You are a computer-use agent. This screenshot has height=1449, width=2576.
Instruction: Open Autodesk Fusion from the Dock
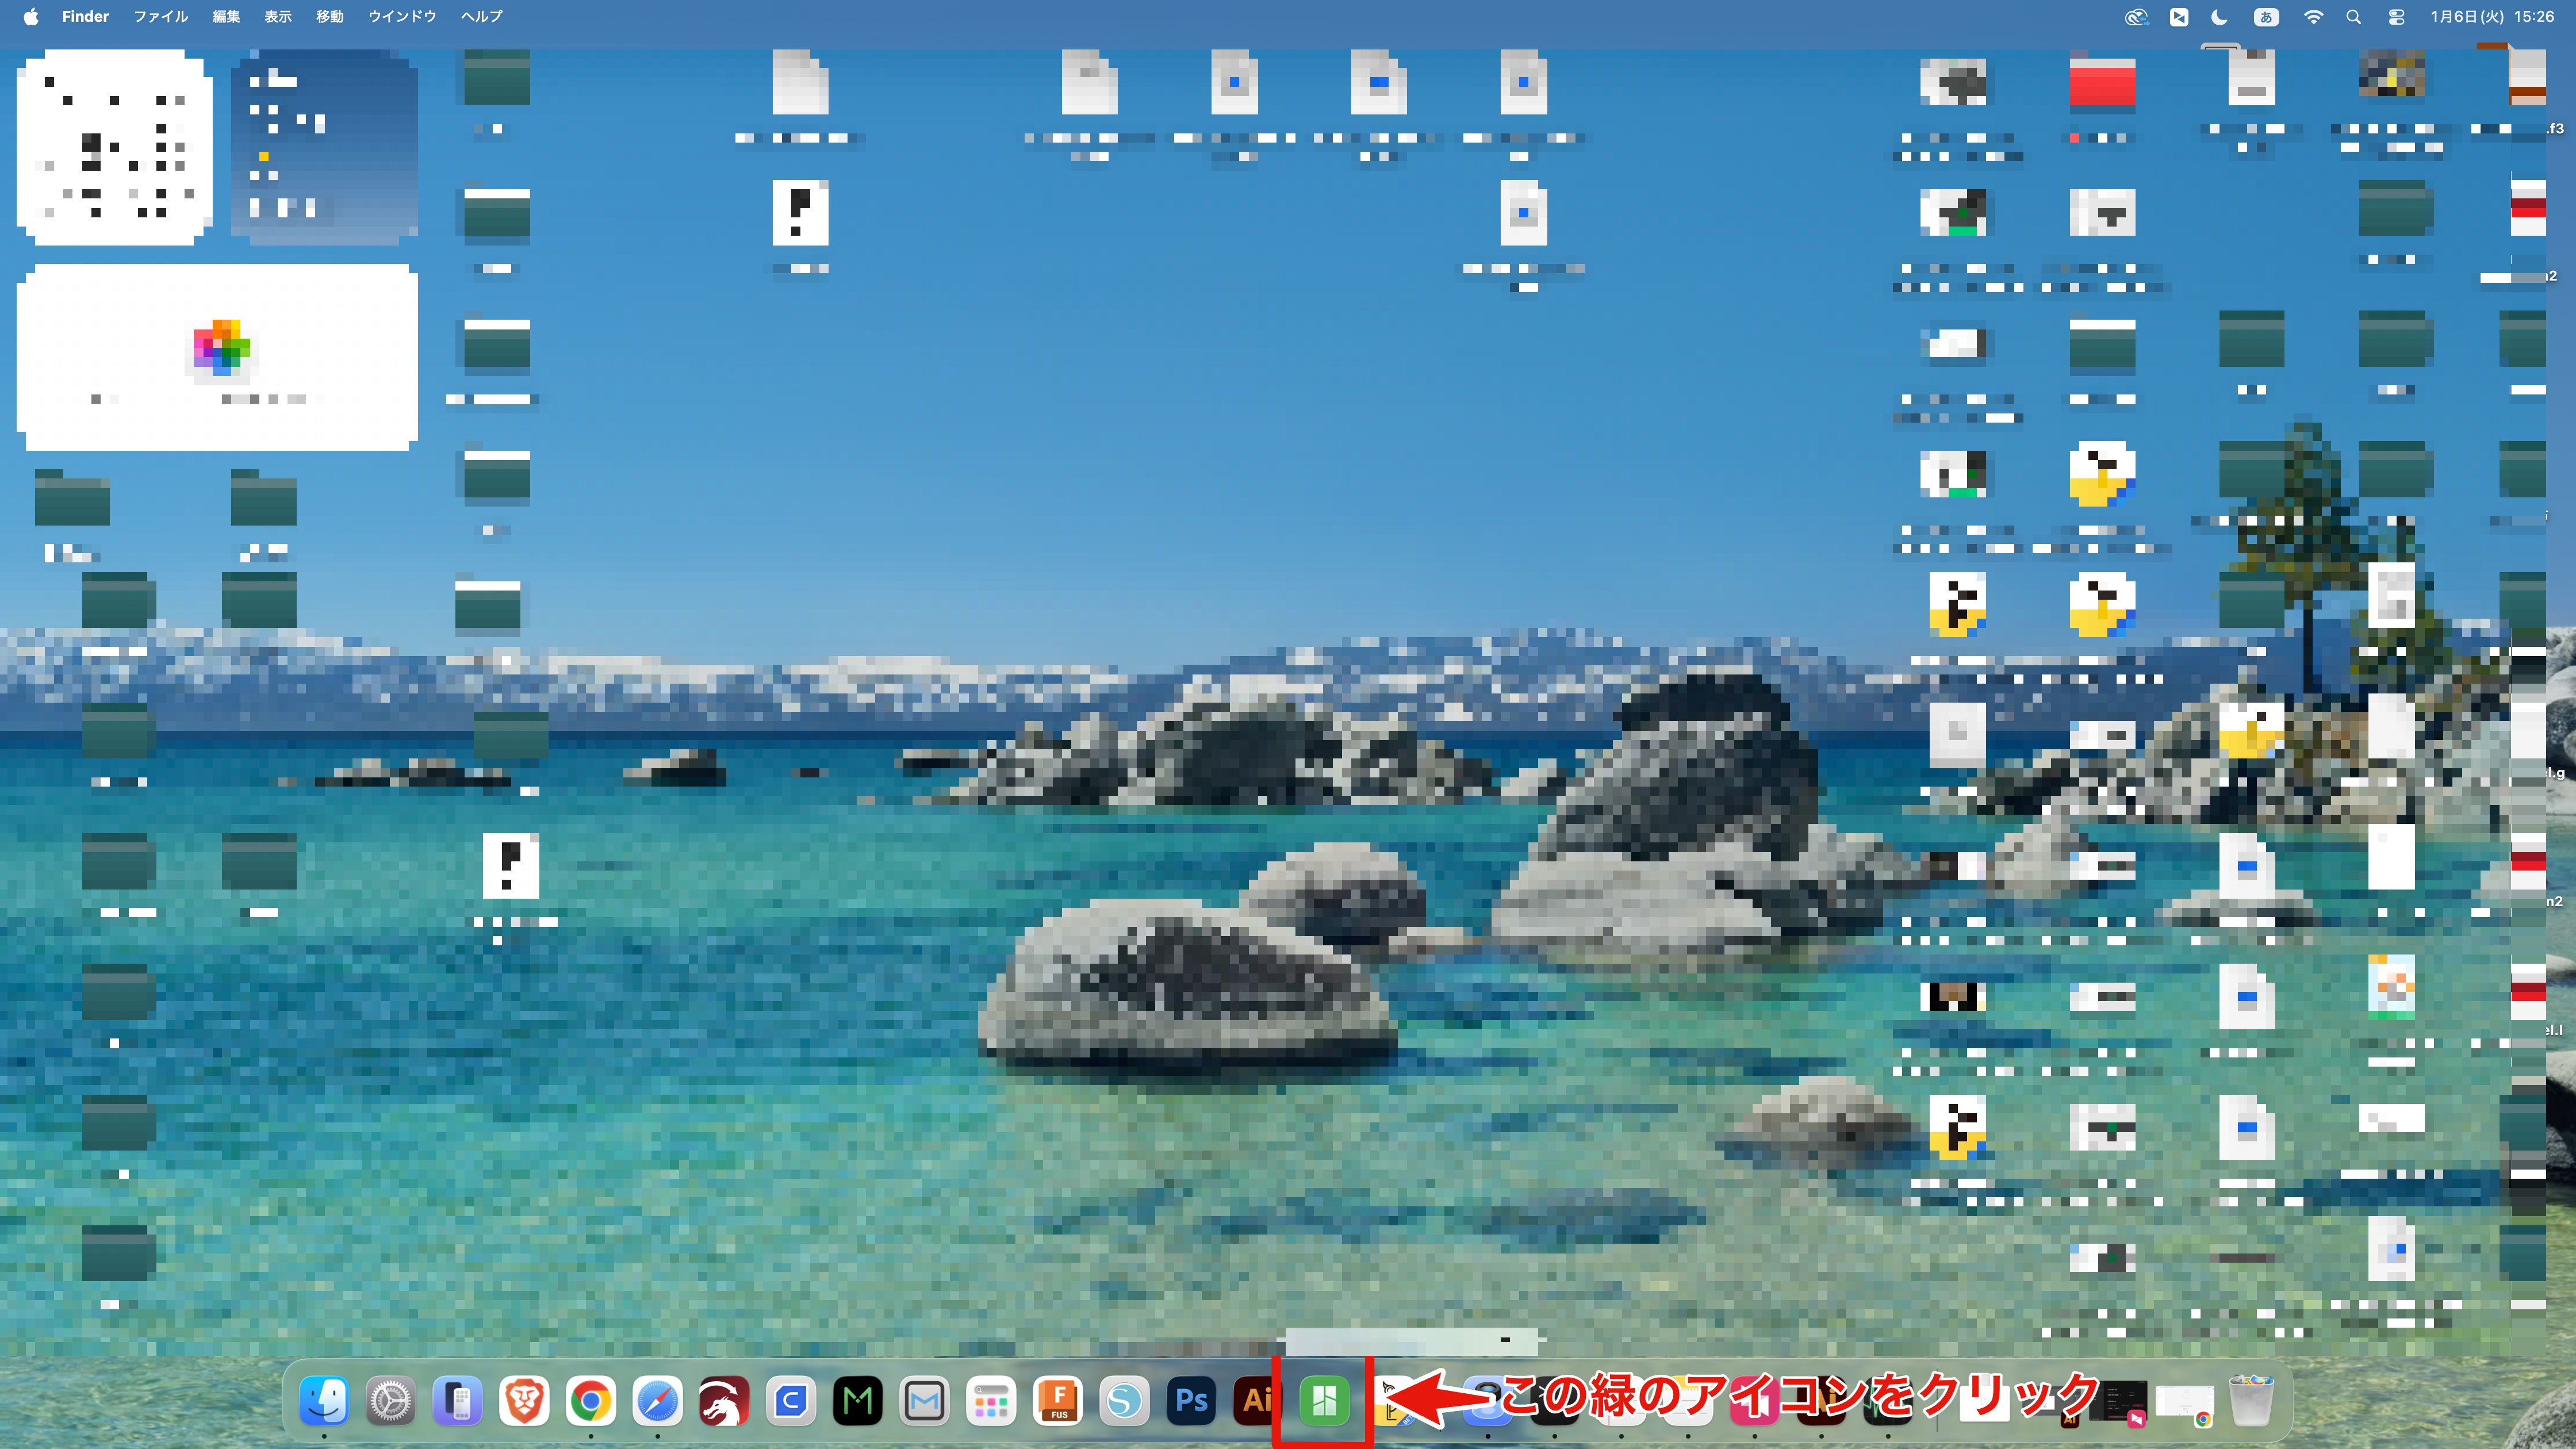coord(1058,1401)
